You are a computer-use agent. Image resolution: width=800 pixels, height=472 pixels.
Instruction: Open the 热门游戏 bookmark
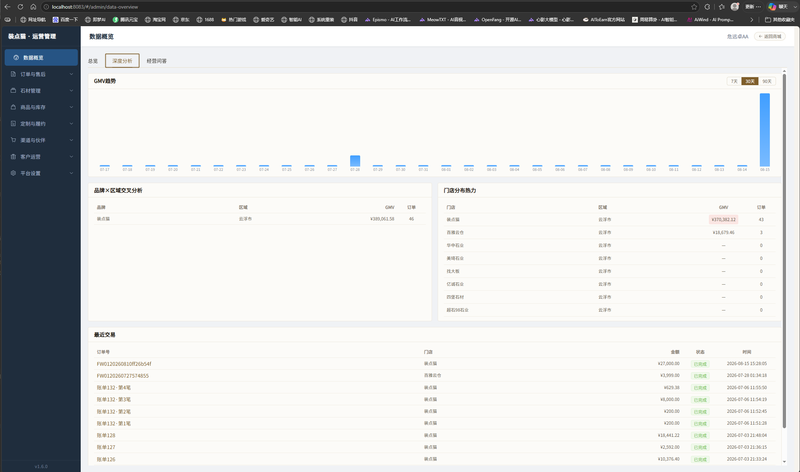pyautogui.click(x=233, y=19)
